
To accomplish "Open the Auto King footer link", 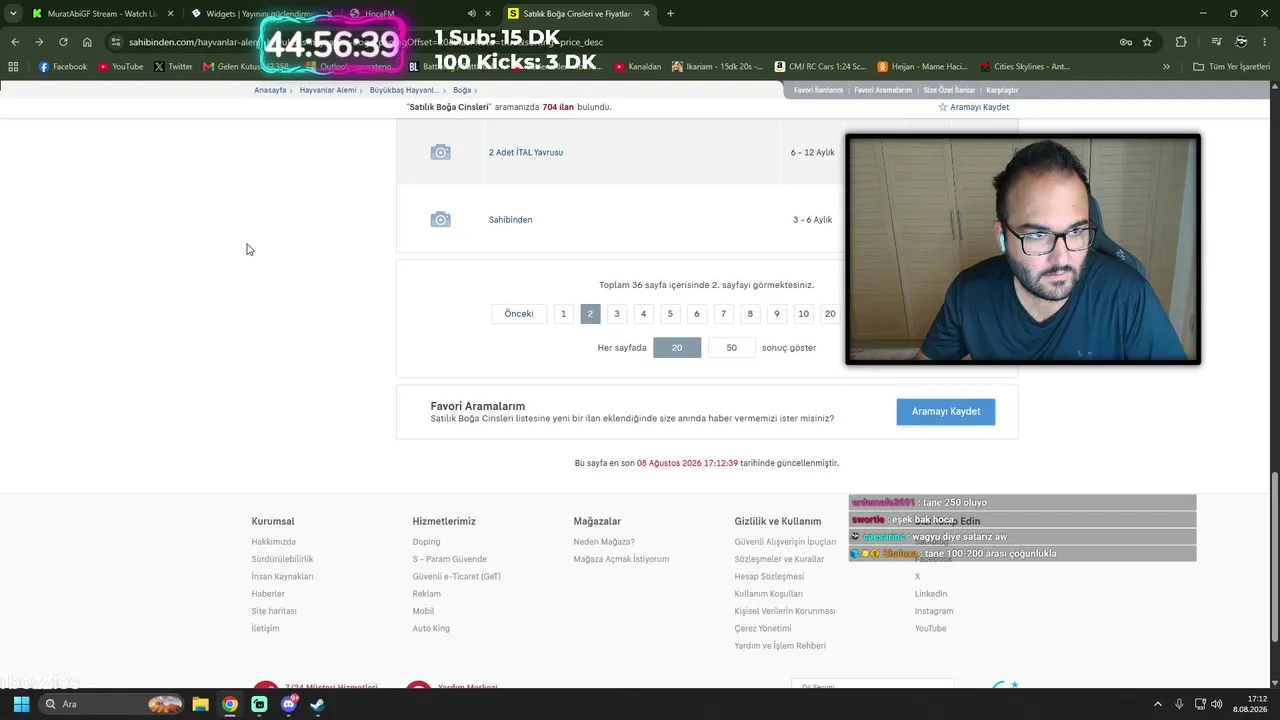I will click(431, 629).
